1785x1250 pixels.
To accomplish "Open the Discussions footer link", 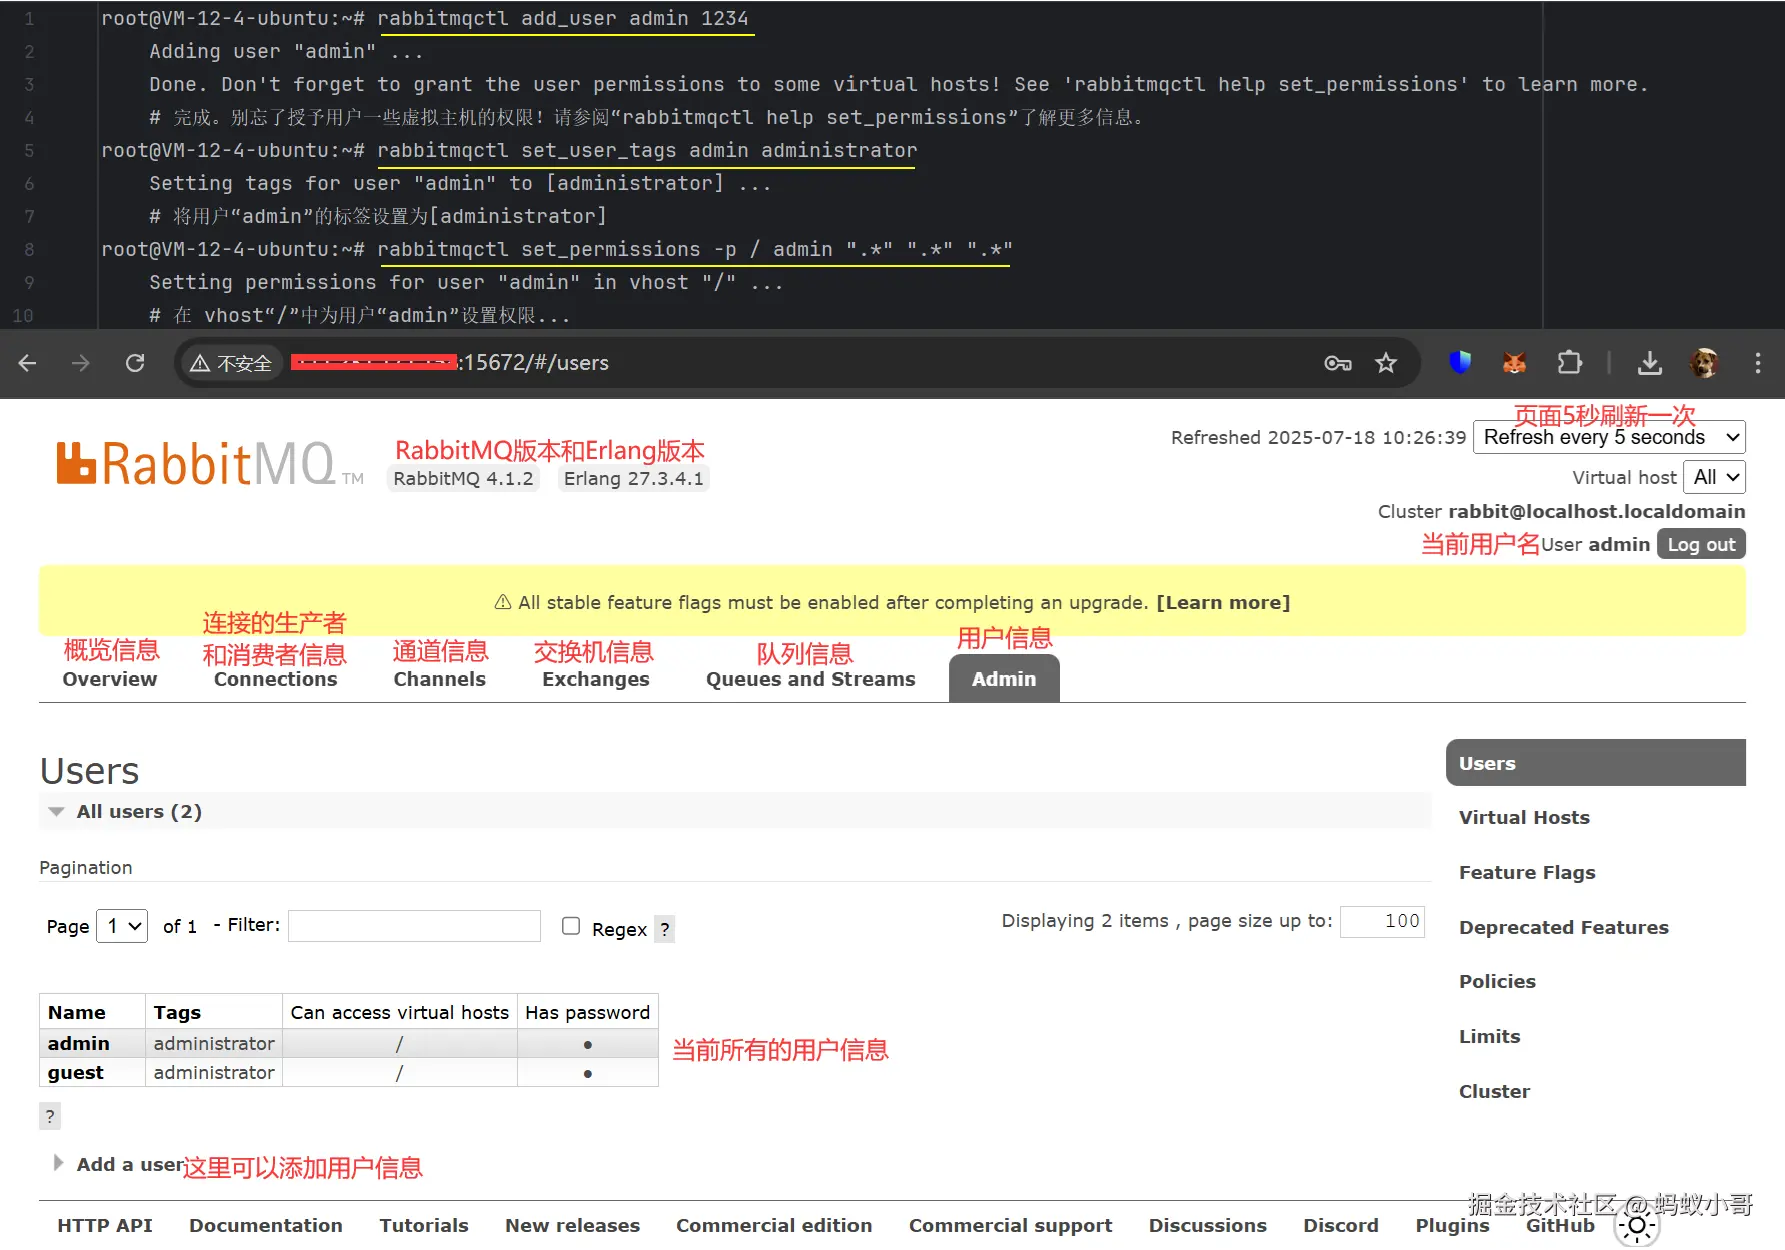I will coord(1207,1225).
